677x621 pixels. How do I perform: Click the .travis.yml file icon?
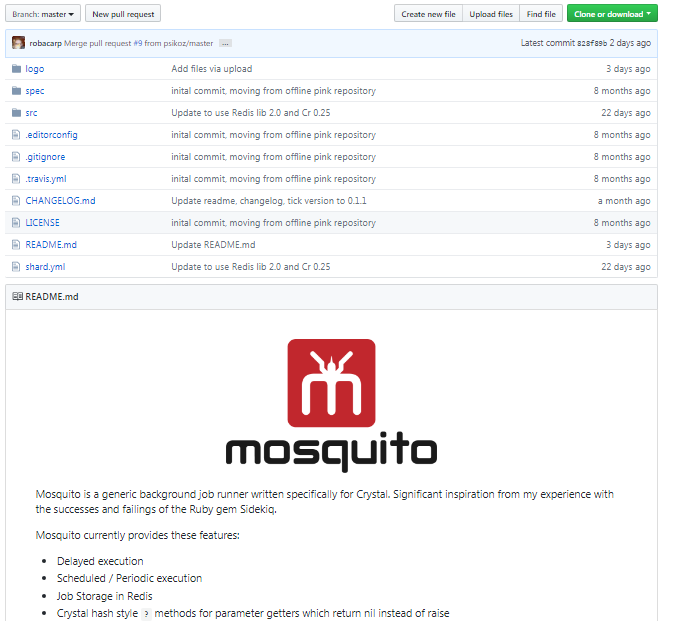pos(16,179)
